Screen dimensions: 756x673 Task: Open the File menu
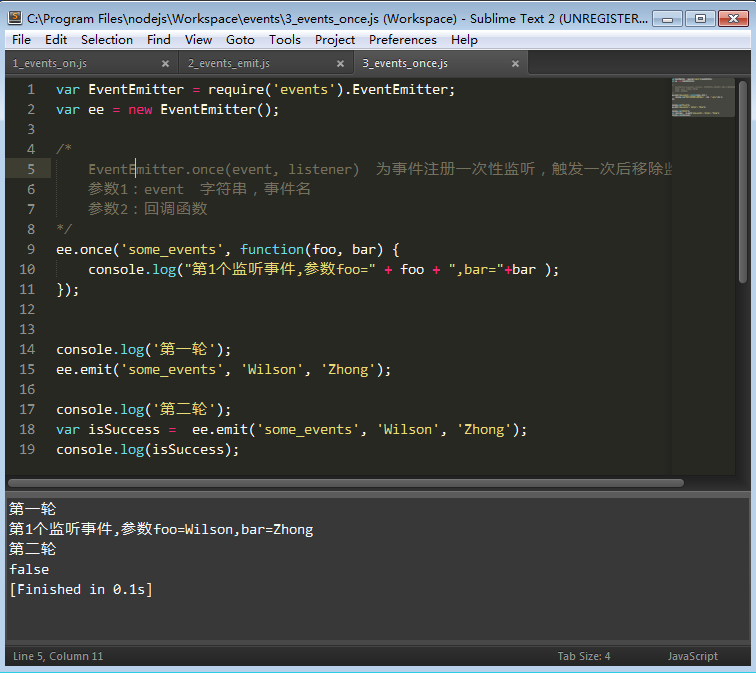[x=21, y=40]
